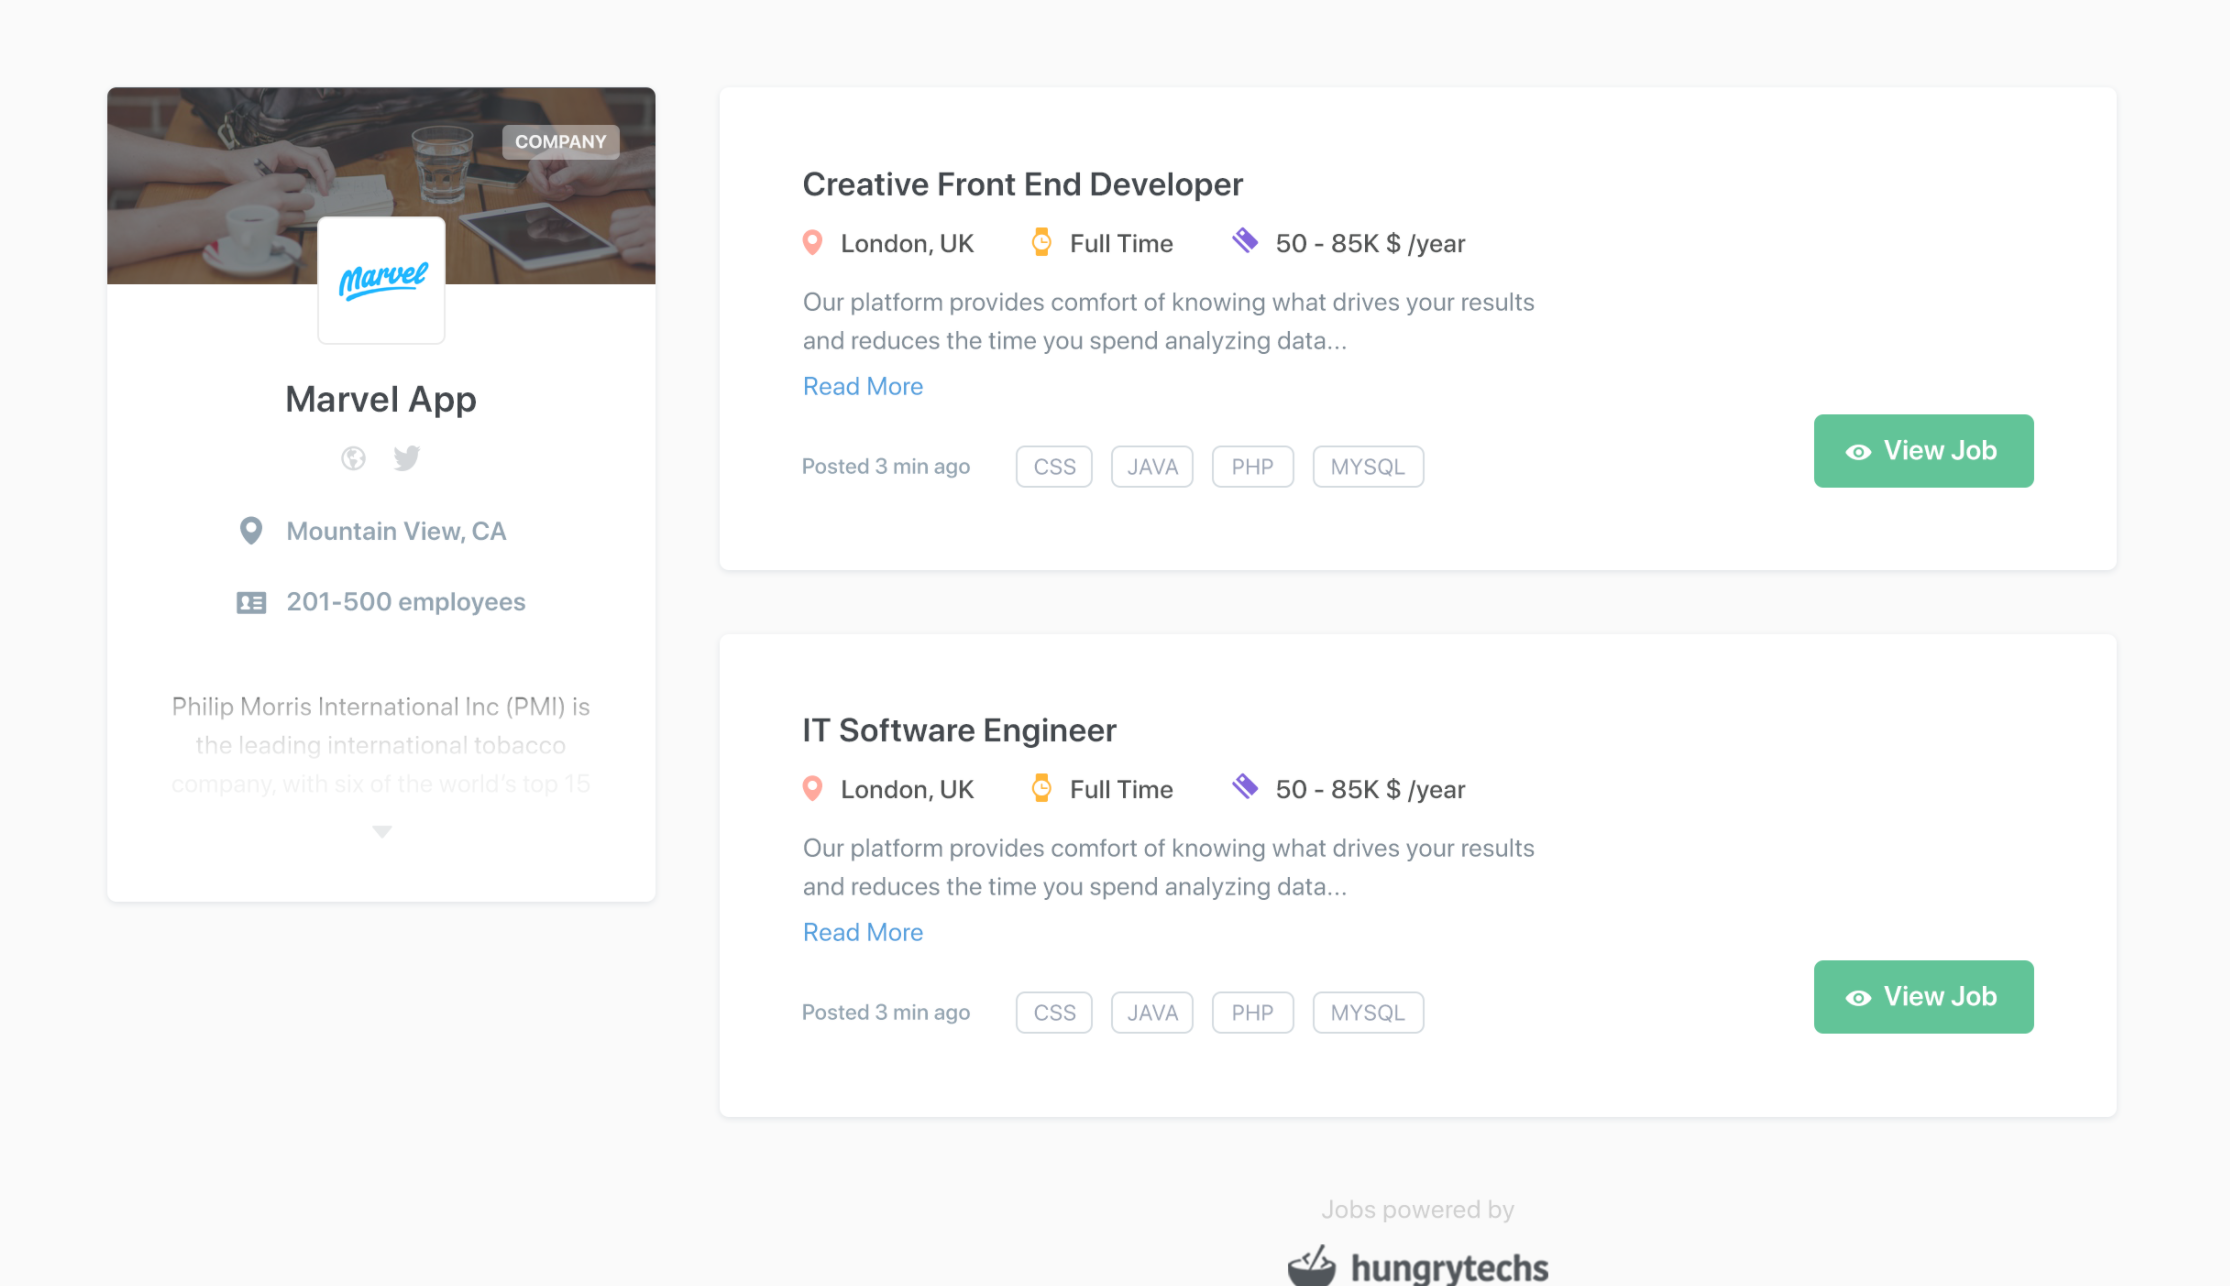Click London, UK in Creative Front End job

coord(907,243)
